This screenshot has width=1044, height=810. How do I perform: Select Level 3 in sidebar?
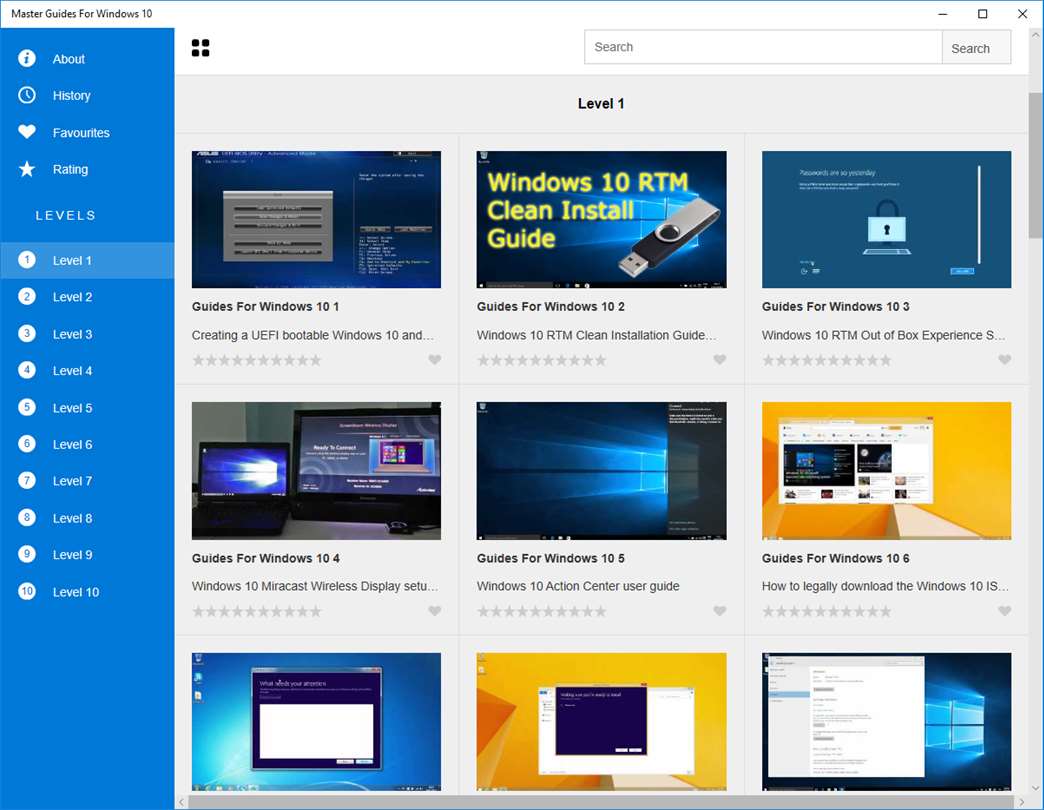[x=87, y=334]
